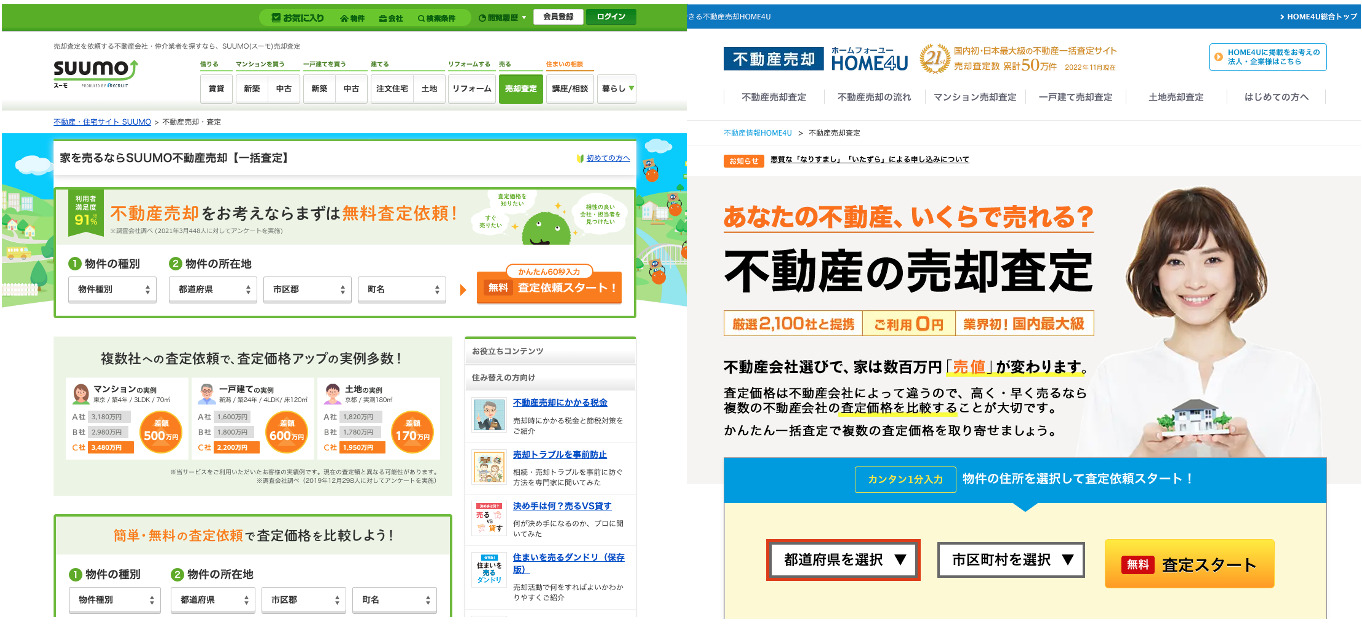Viewport: 1362px width, 626px height.
Task: Open the HOME4U総合トップ link
Action: [x=1319, y=17]
